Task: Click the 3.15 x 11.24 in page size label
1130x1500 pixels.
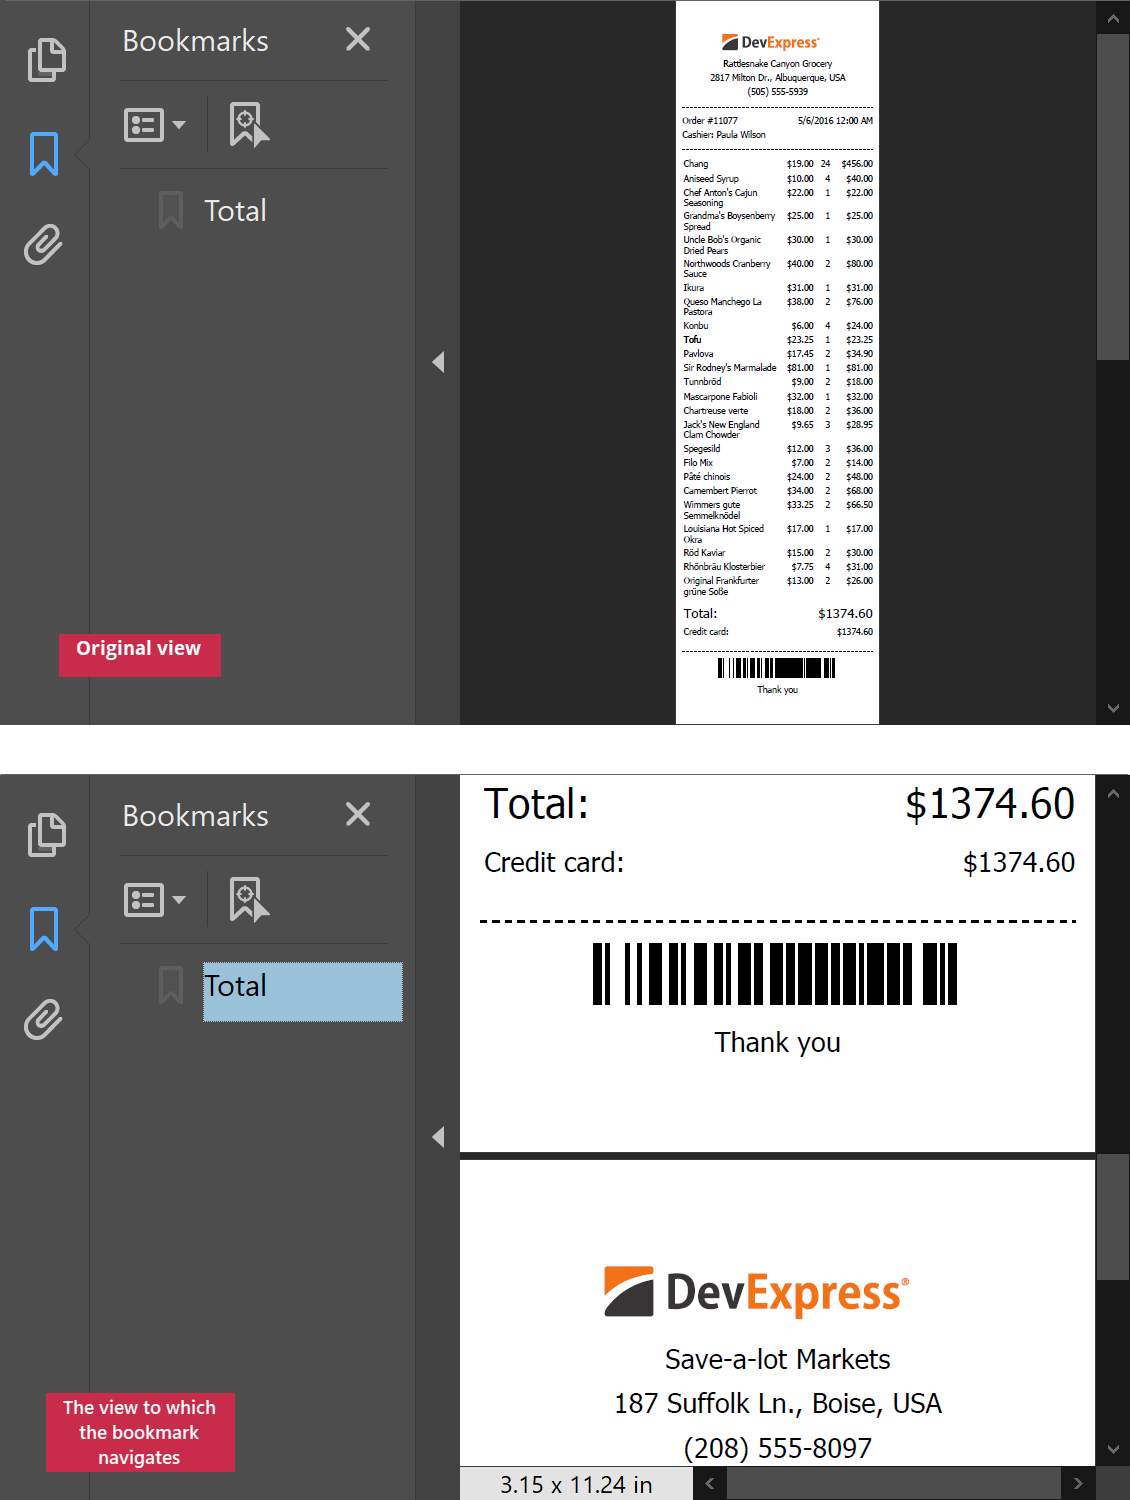Action: point(576,1485)
